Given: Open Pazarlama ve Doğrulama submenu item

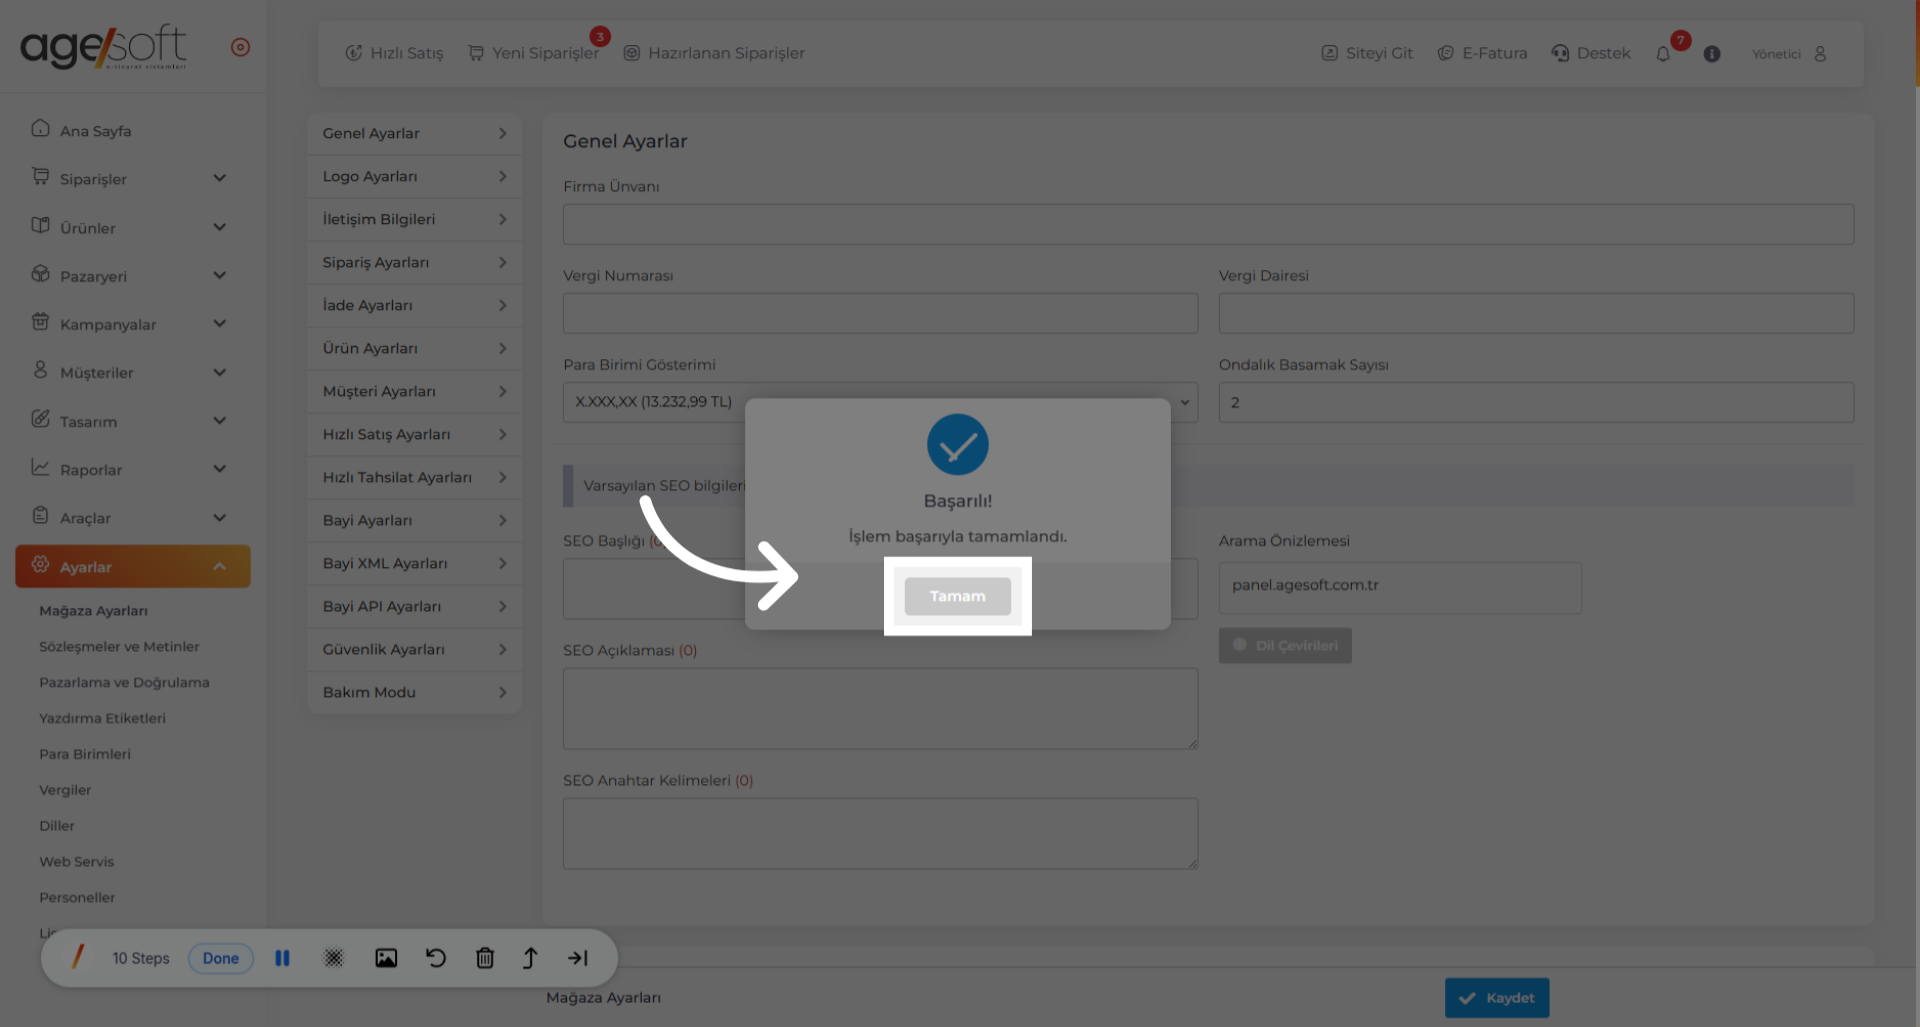Looking at the screenshot, I should [x=124, y=683].
